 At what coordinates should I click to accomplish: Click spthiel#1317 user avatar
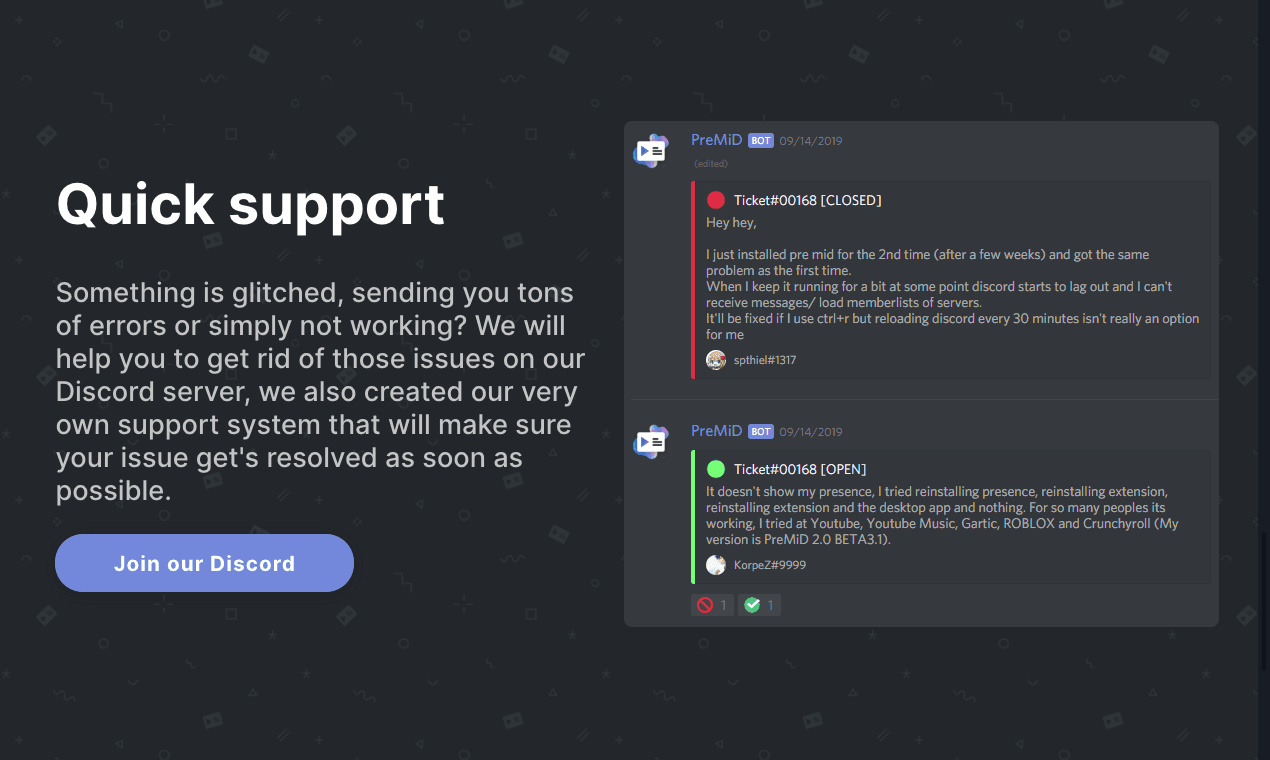coord(716,360)
